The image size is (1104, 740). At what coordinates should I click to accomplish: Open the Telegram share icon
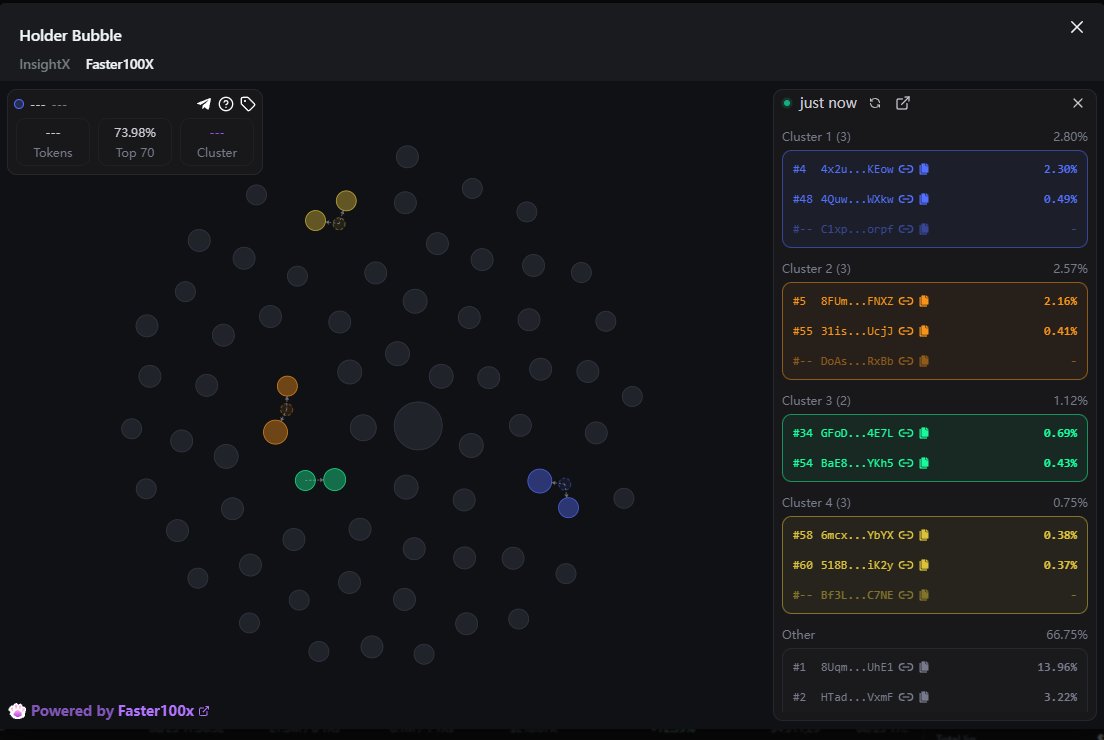[x=203, y=104]
